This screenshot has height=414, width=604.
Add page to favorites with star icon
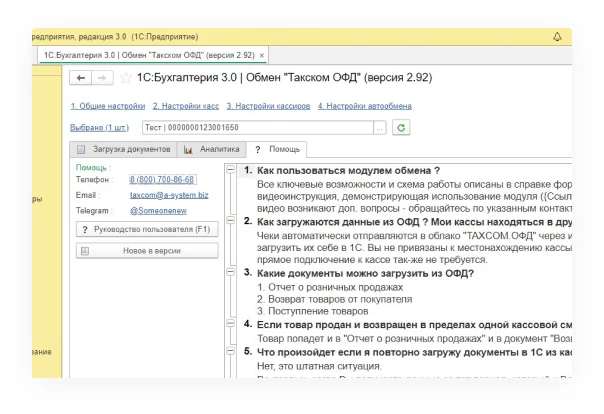[126, 78]
